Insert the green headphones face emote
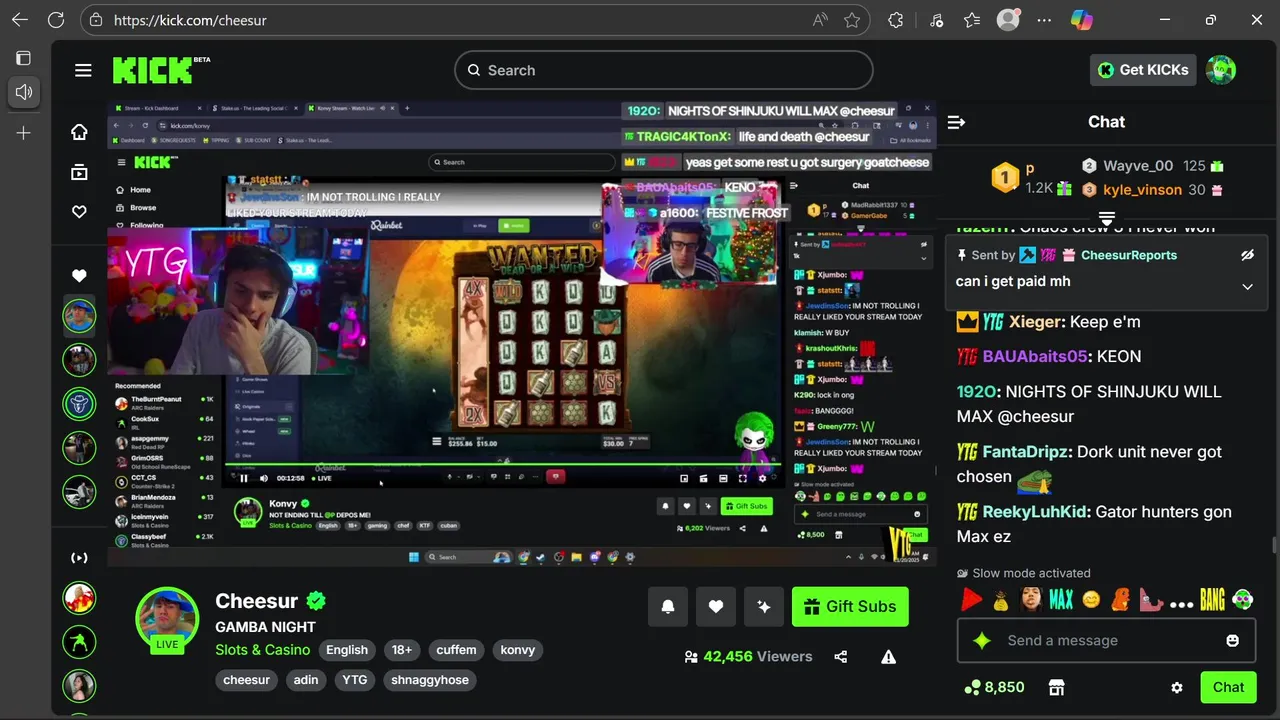The image size is (1280, 720). [x=1242, y=600]
